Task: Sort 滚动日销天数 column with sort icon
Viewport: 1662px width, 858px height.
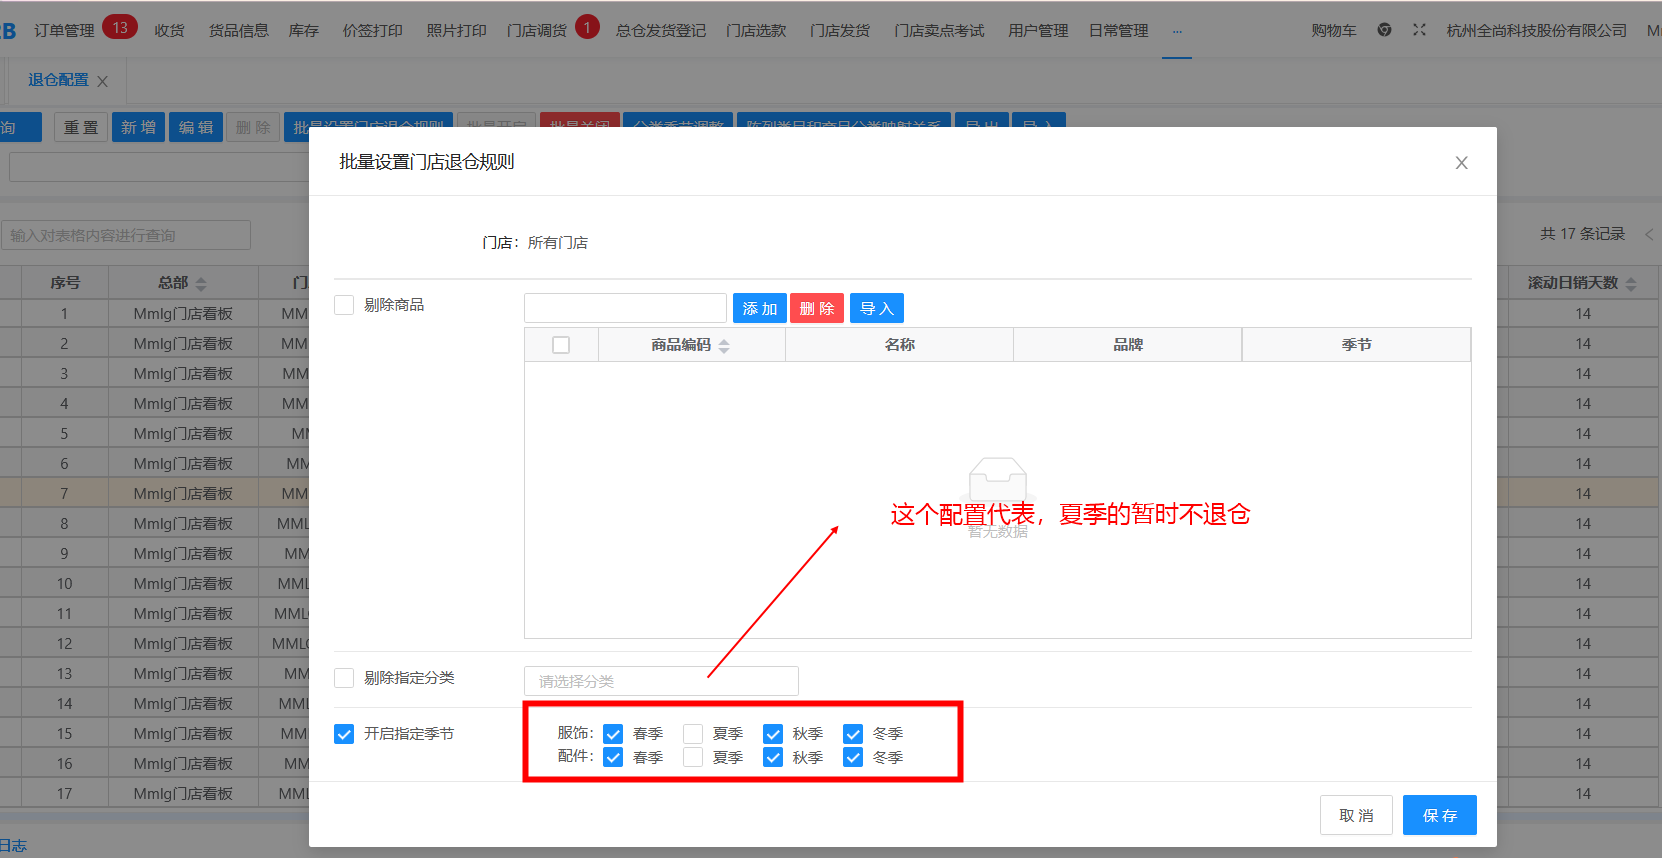Action: [1631, 284]
